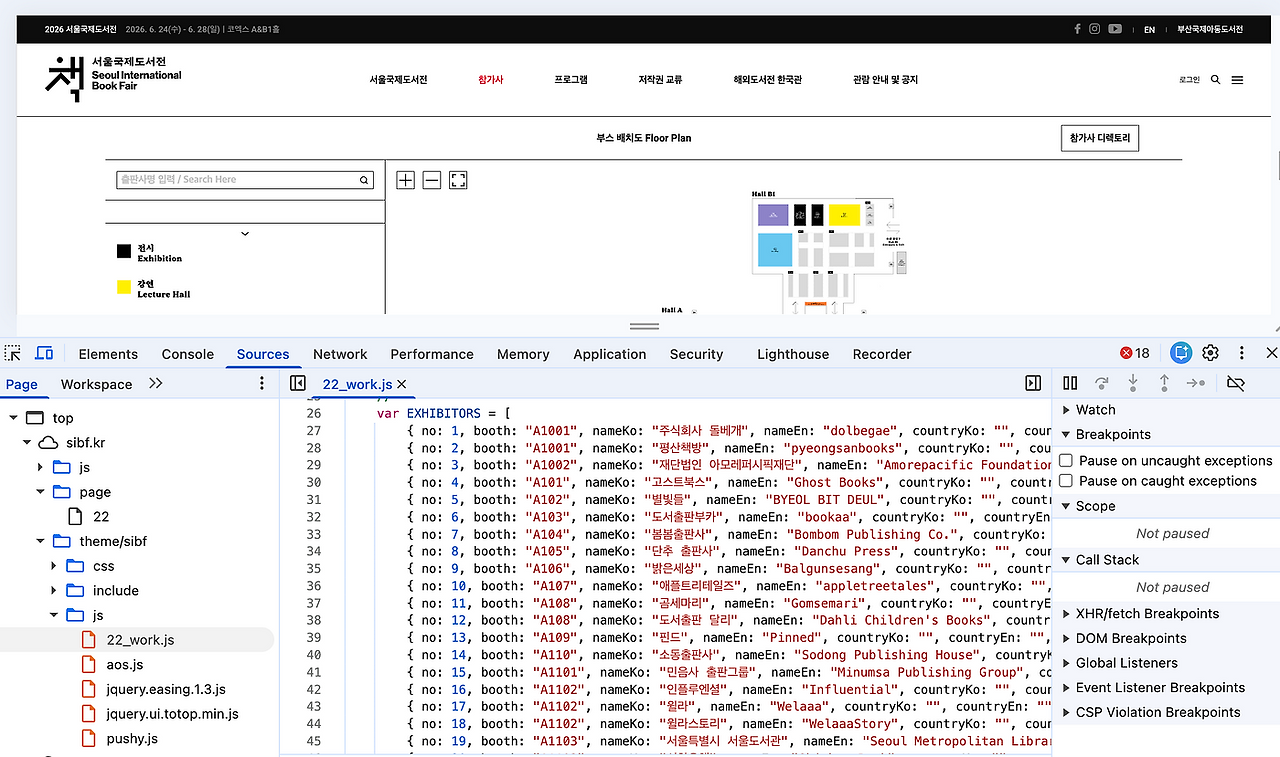
Task: Open 부산국제아동도서전 link
Action: [x=1210, y=30]
